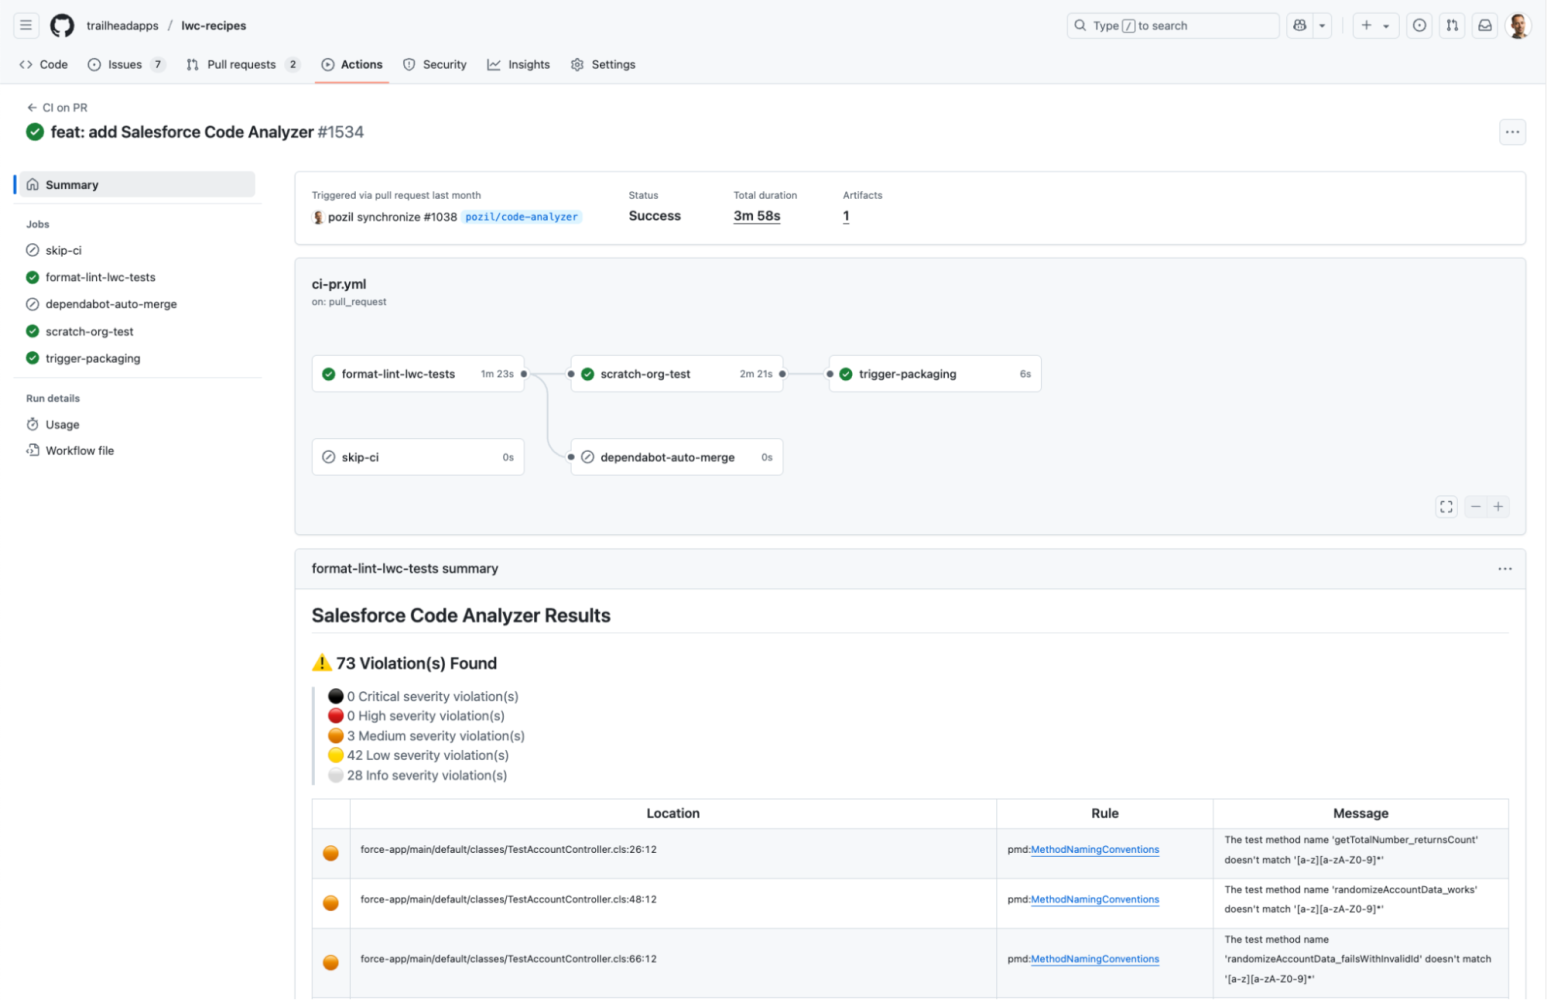Switch to the Security tab
Image resolution: width=1547 pixels, height=1000 pixels.
point(435,64)
